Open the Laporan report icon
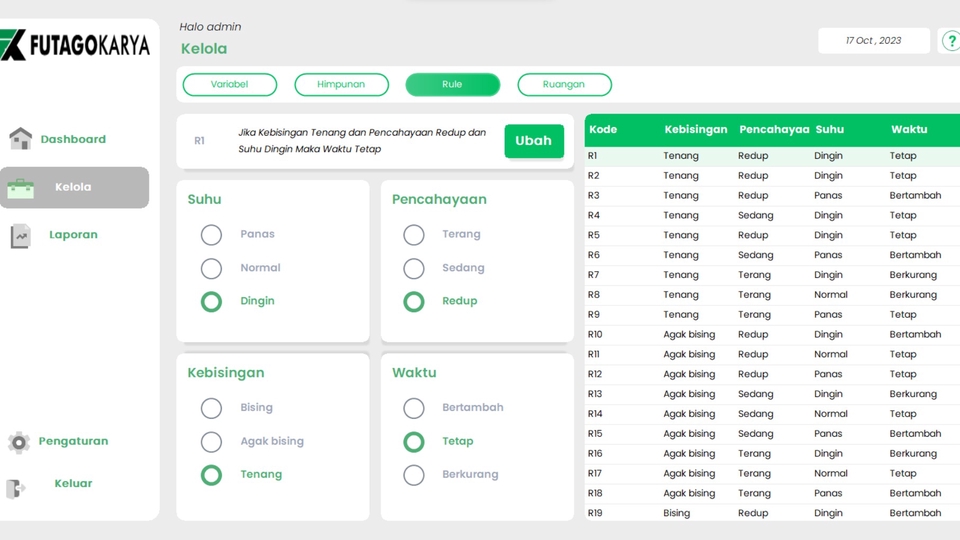This screenshot has width=960, height=540. pyautogui.click(x=20, y=236)
